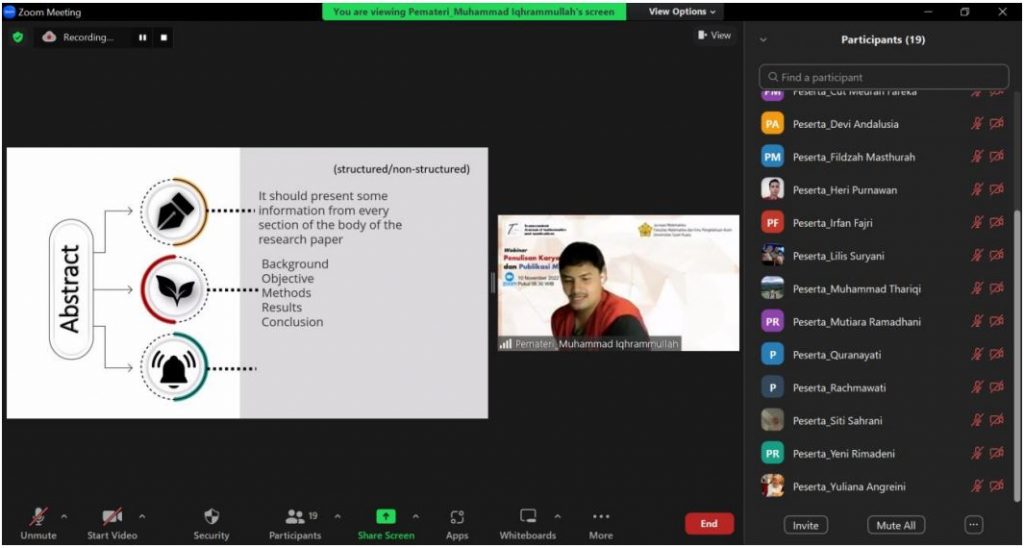This screenshot has width=1024, height=548.
Task: Open the Apps icon in toolbar
Action: coord(457,517)
